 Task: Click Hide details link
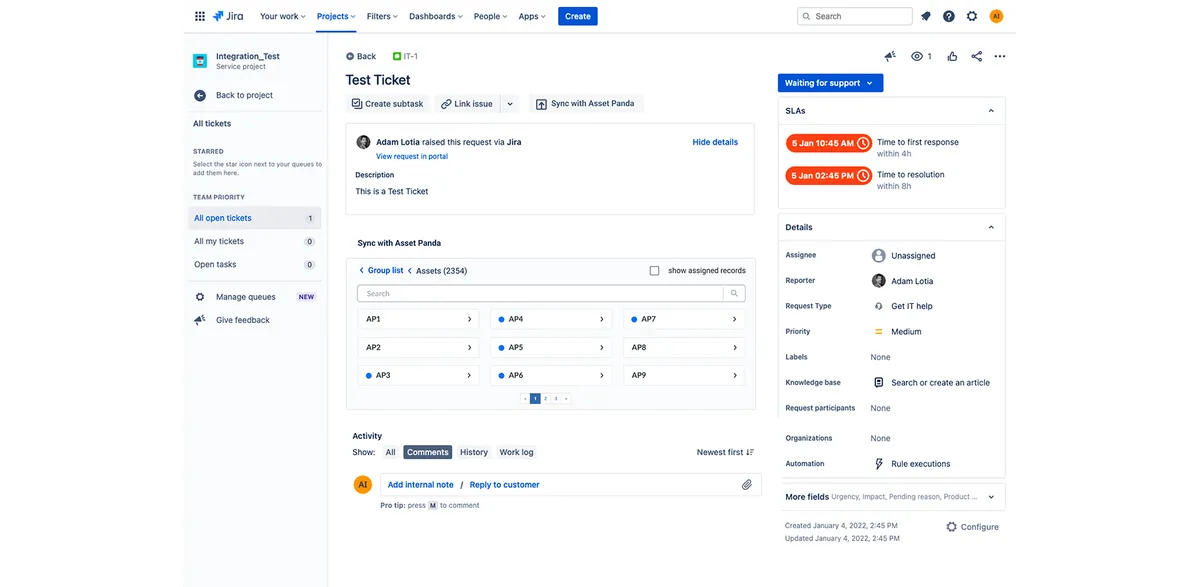[x=715, y=142]
